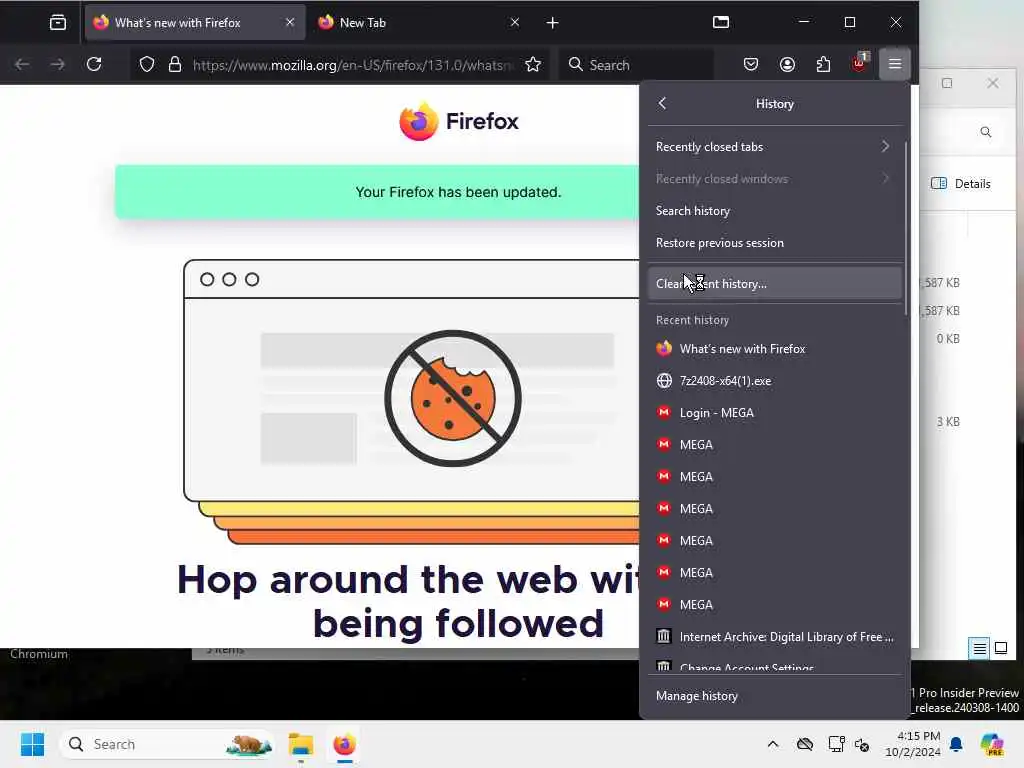Expand Recently closed tabs submenu

(774, 146)
